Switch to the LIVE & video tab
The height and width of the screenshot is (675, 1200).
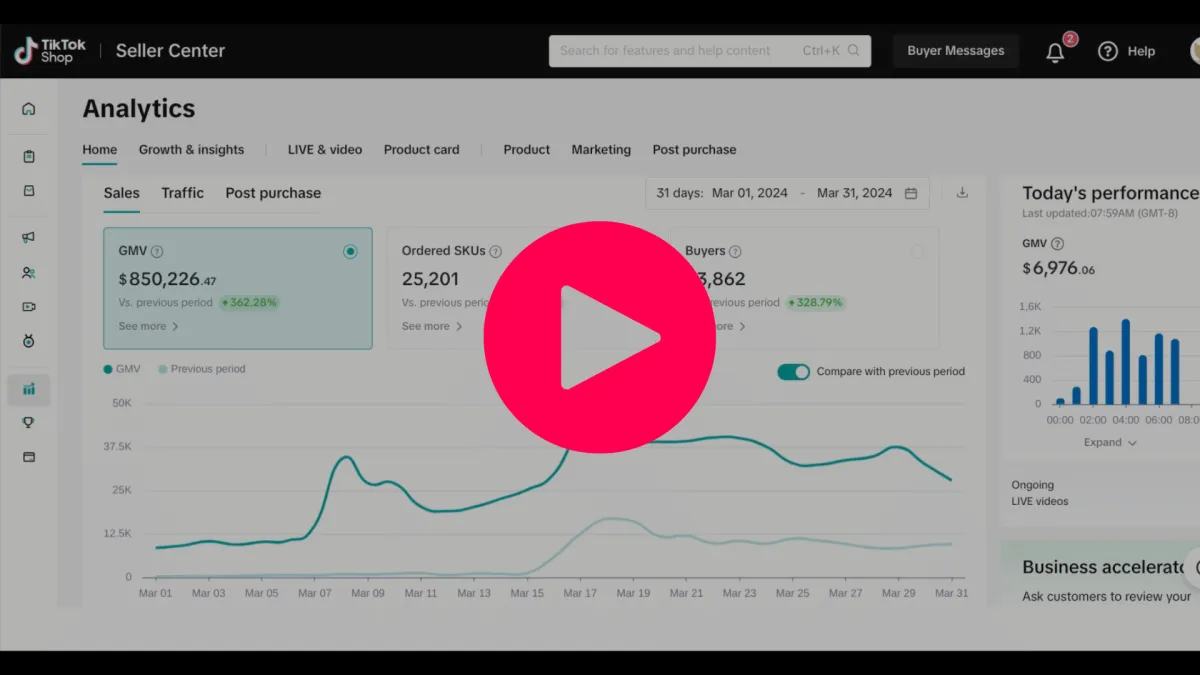tap(325, 150)
